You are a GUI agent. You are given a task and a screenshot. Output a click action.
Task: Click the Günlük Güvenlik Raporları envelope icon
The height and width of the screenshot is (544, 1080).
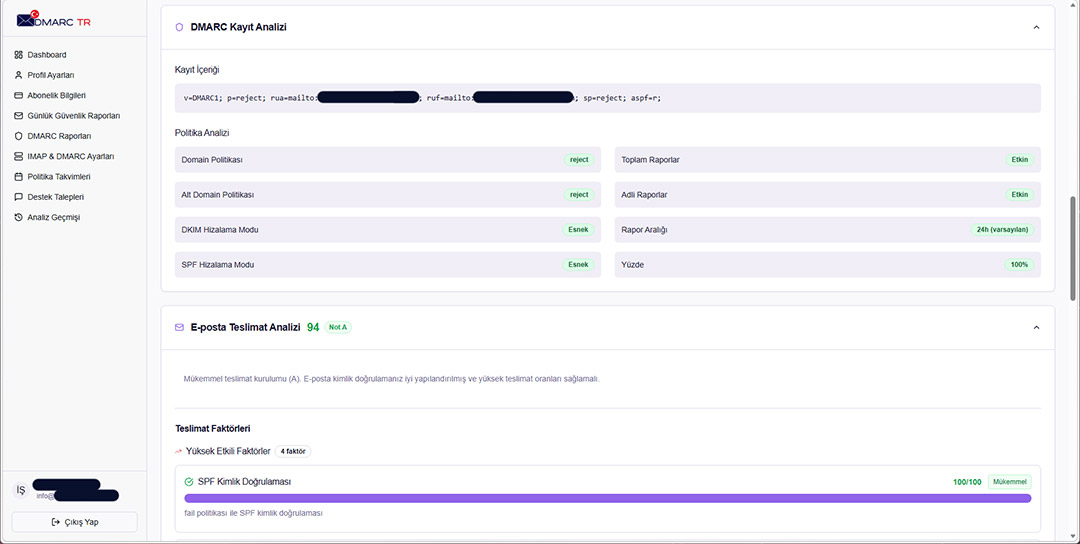[18, 116]
